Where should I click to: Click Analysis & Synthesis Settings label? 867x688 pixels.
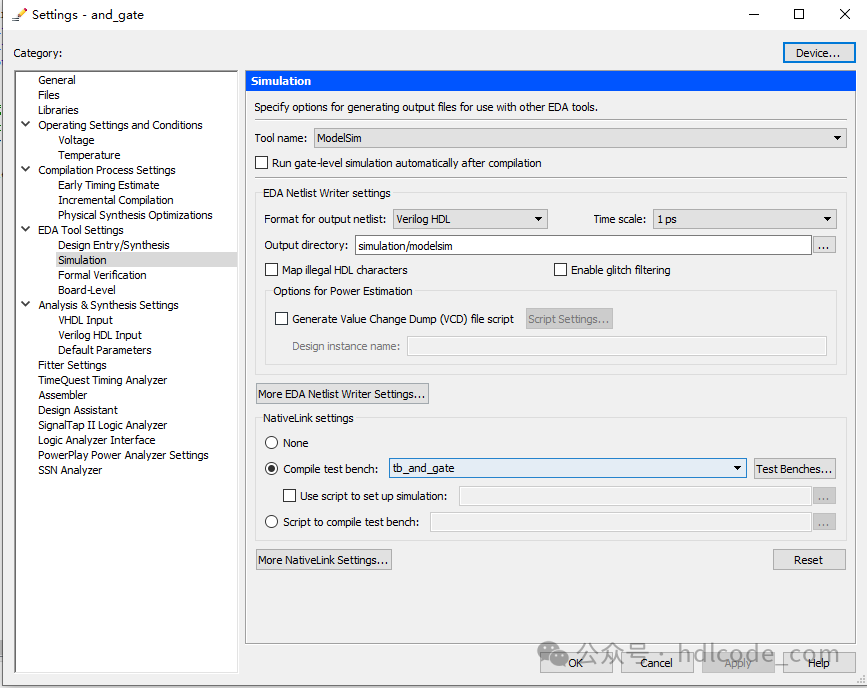[x=108, y=305]
